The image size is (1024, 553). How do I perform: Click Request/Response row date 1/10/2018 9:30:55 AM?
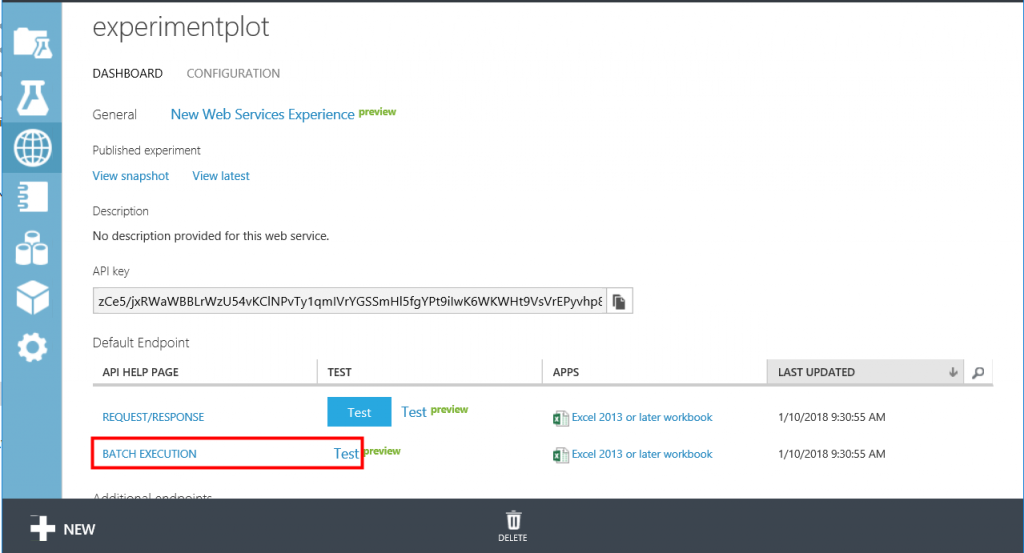point(831,417)
